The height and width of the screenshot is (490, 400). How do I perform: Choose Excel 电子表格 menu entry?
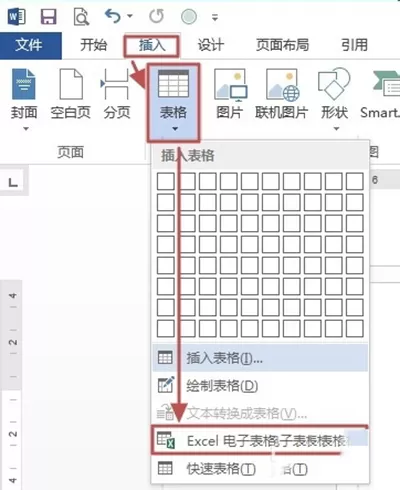(x=260, y=440)
